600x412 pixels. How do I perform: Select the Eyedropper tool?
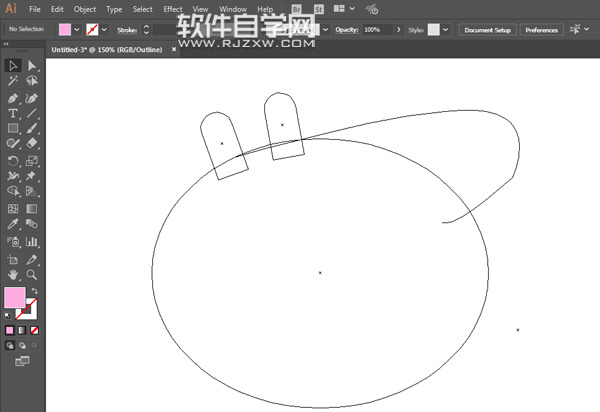pos(13,223)
